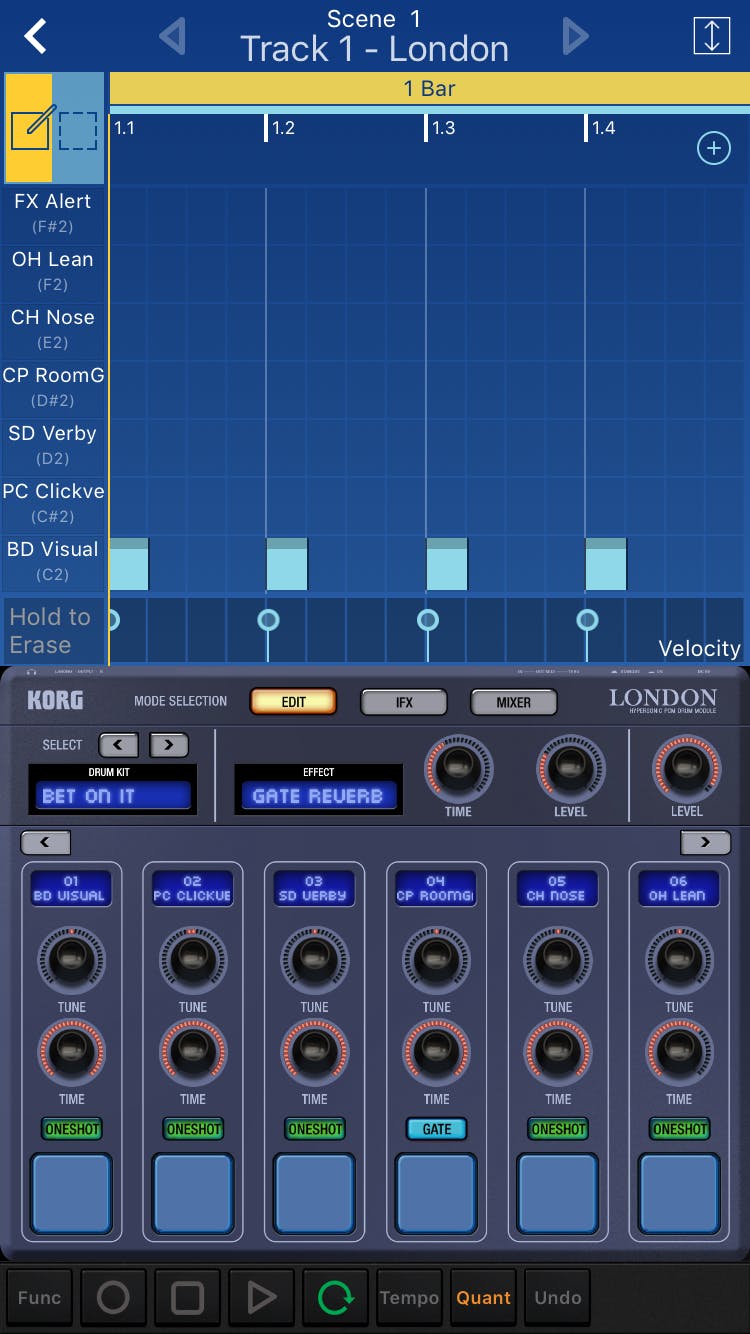The width and height of the screenshot is (750, 1334).
Task: Click the PC CLICKVE TIME knob
Action: tap(193, 1052)
